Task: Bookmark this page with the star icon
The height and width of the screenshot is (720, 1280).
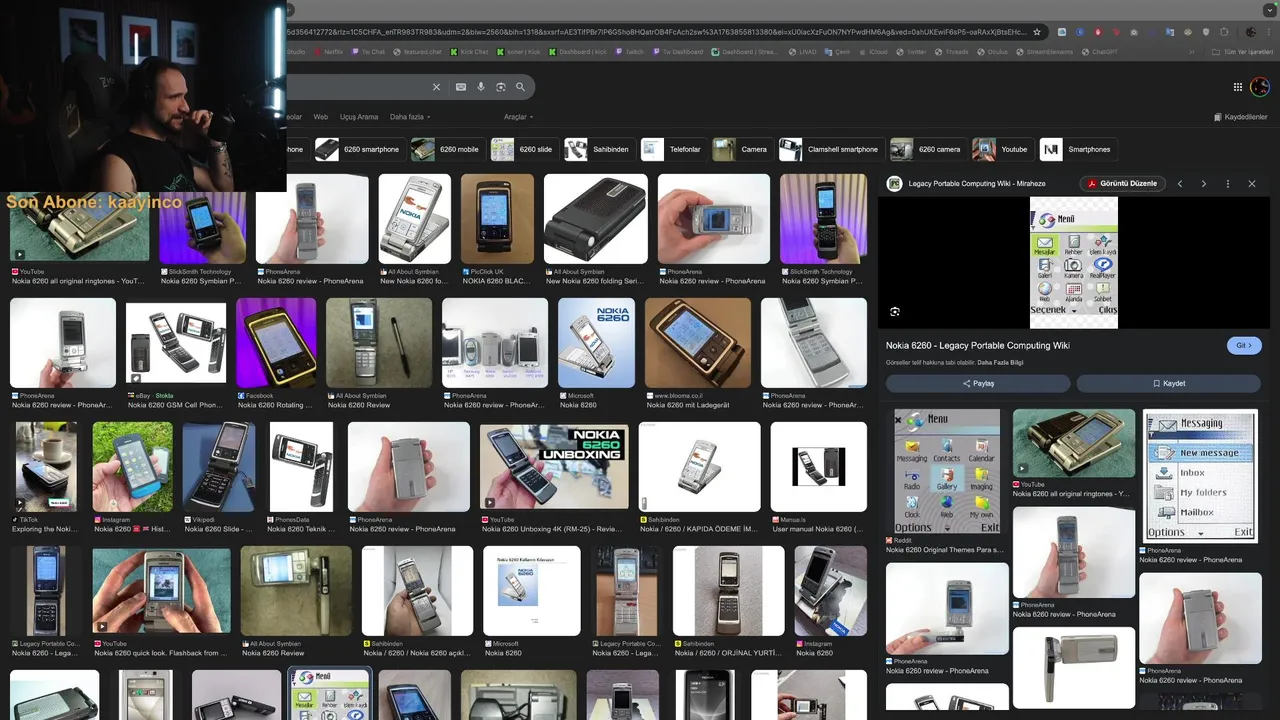Action: pos(1037,32)
